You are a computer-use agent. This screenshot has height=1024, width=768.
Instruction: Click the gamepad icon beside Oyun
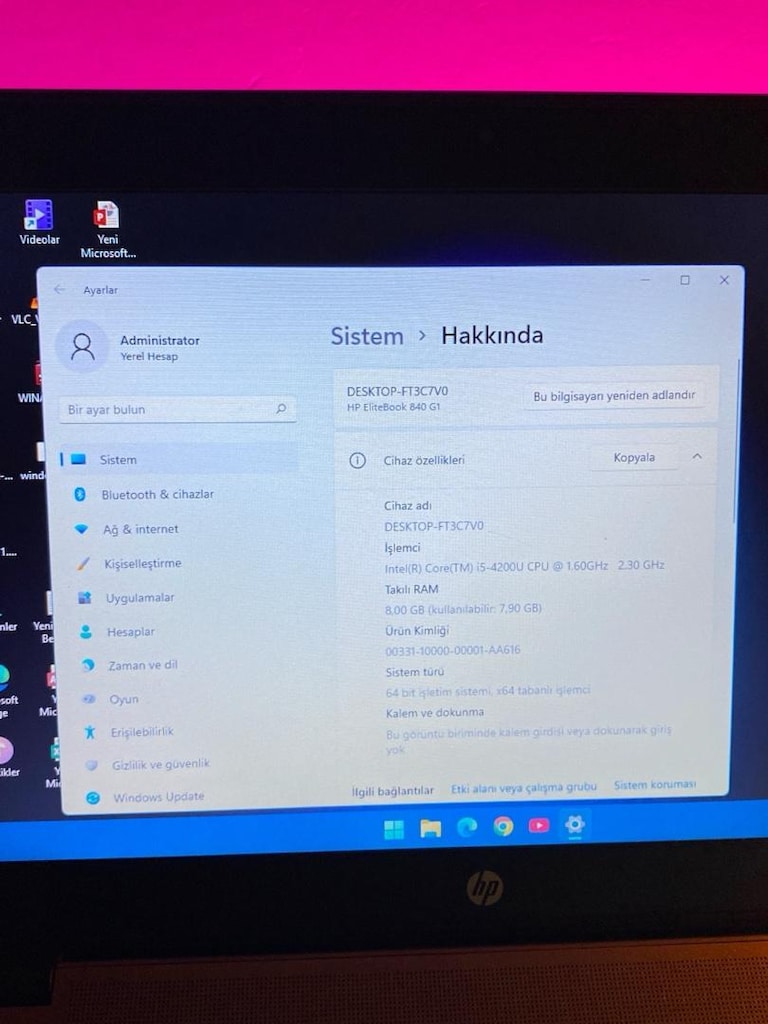pos(89,699)
